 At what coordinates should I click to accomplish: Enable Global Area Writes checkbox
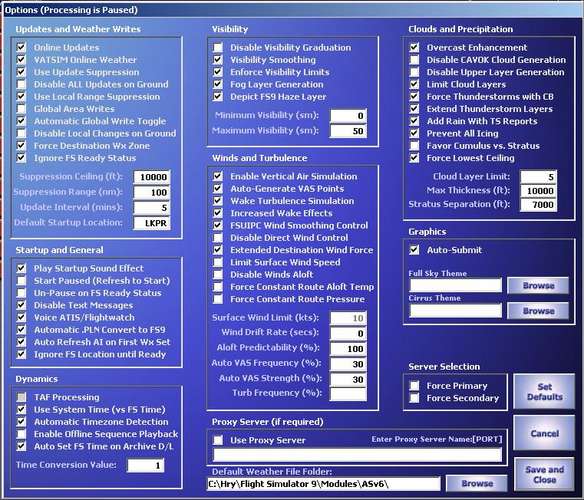pyautogui.click(x=21, y=109)
